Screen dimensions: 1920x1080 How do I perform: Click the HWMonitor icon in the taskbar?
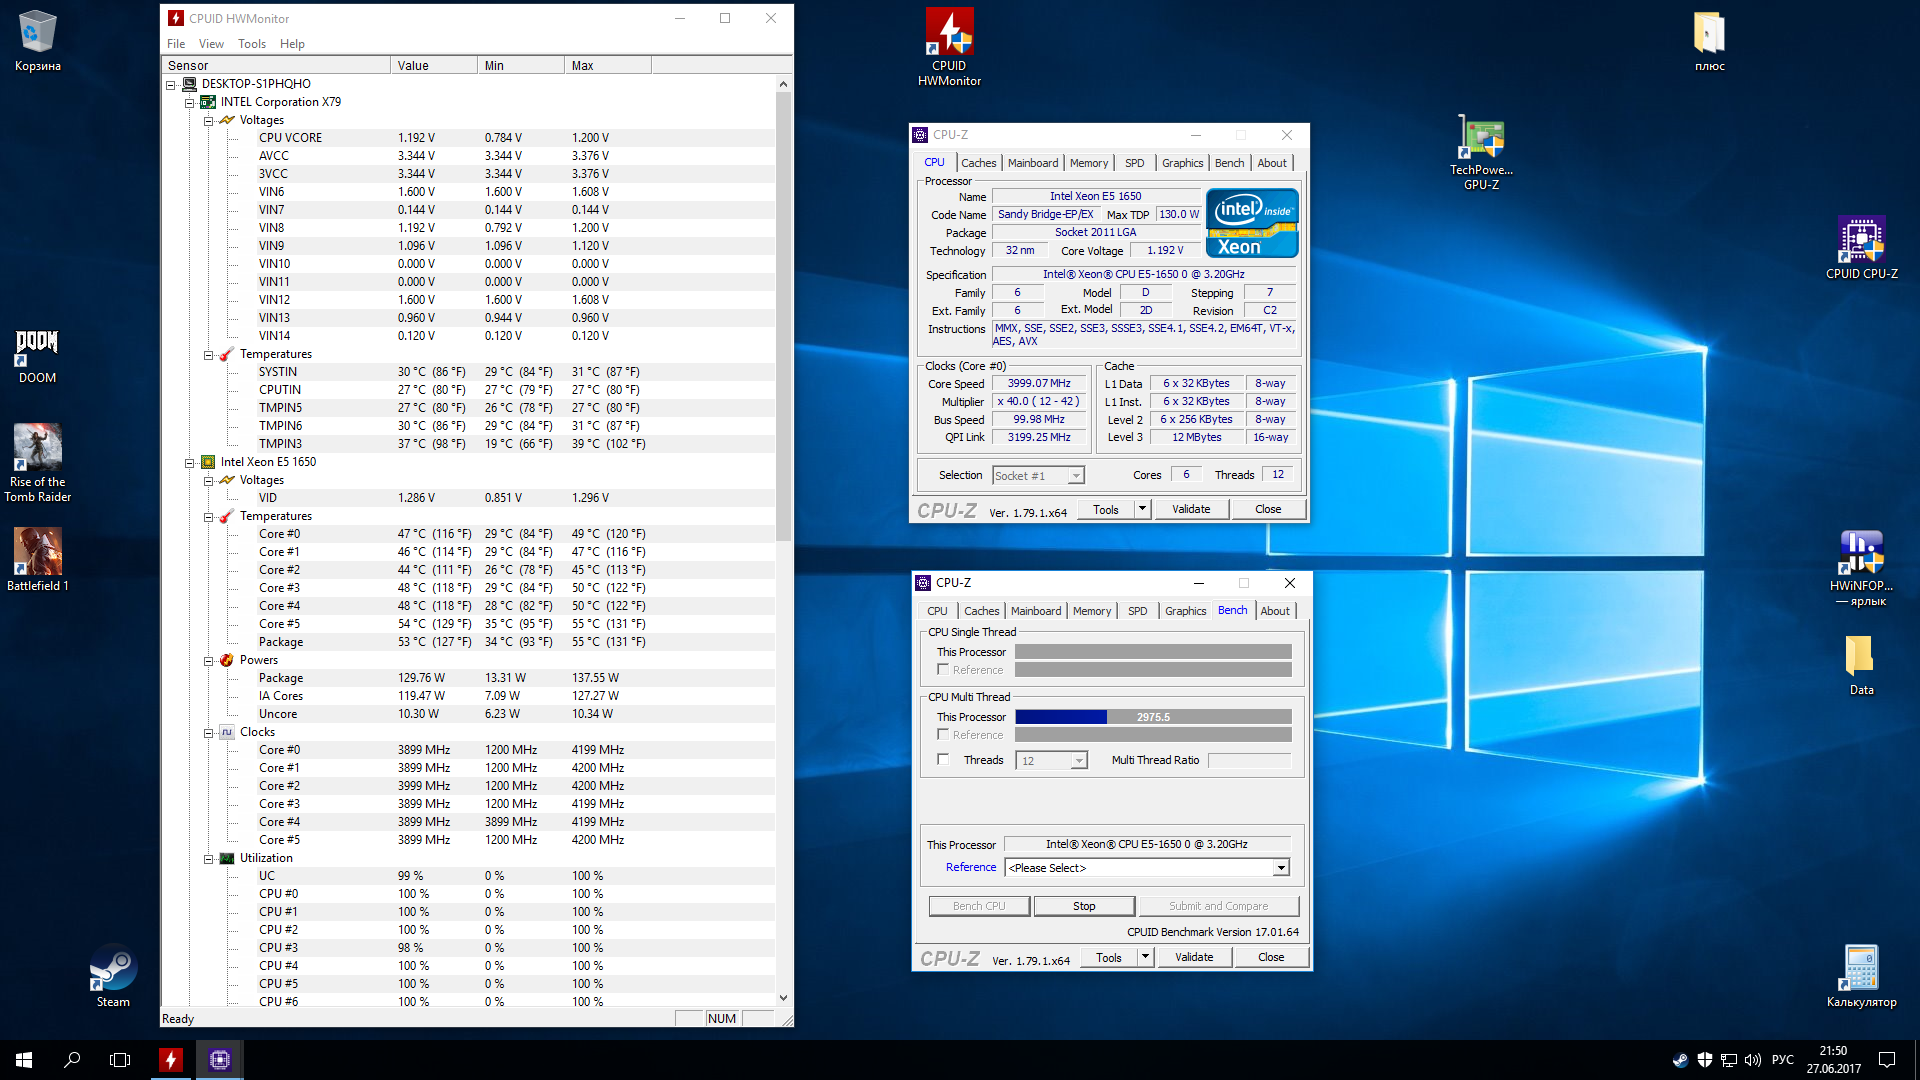click(x=171, y=1059)
